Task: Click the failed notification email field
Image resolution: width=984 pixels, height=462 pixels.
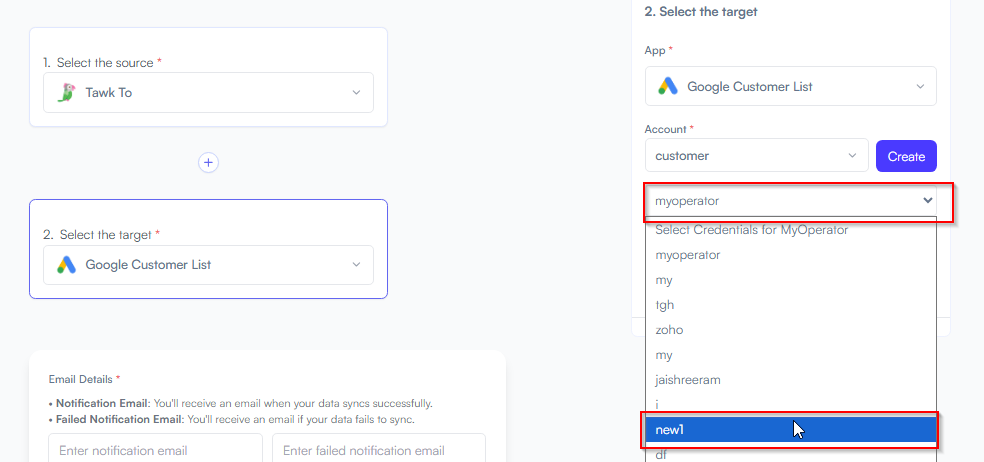Action: tap(378, 449)
